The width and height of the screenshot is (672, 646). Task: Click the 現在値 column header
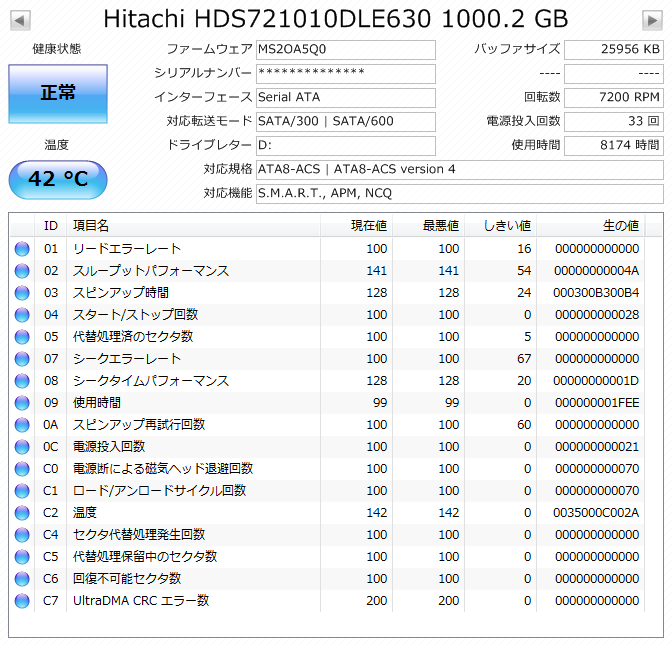pos(356,225)
